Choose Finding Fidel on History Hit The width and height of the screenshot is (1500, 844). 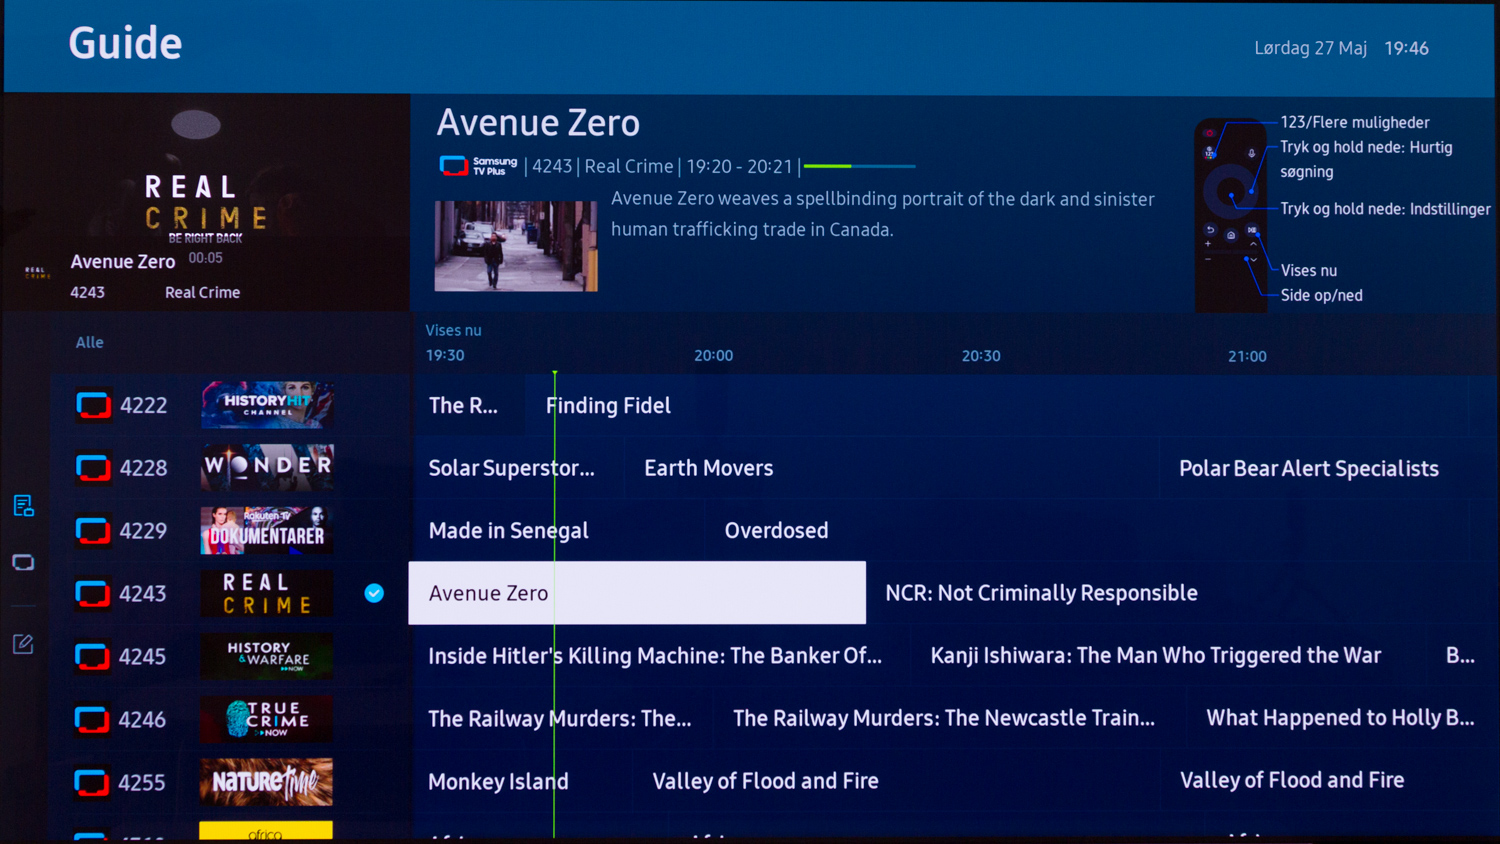tap(608, 405)
